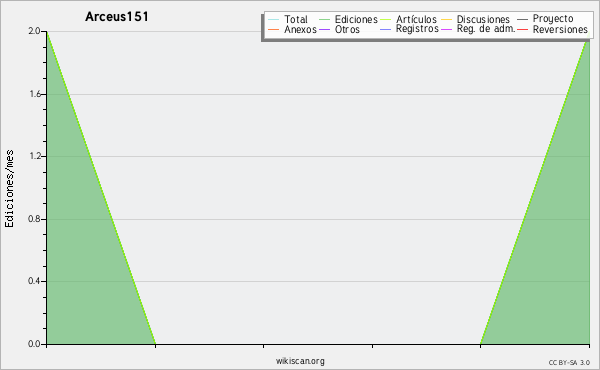Click the 0.8 y-axis value
Image resolution: width=600 pixels, height=370 pixels.
click(x=34, y=219)
